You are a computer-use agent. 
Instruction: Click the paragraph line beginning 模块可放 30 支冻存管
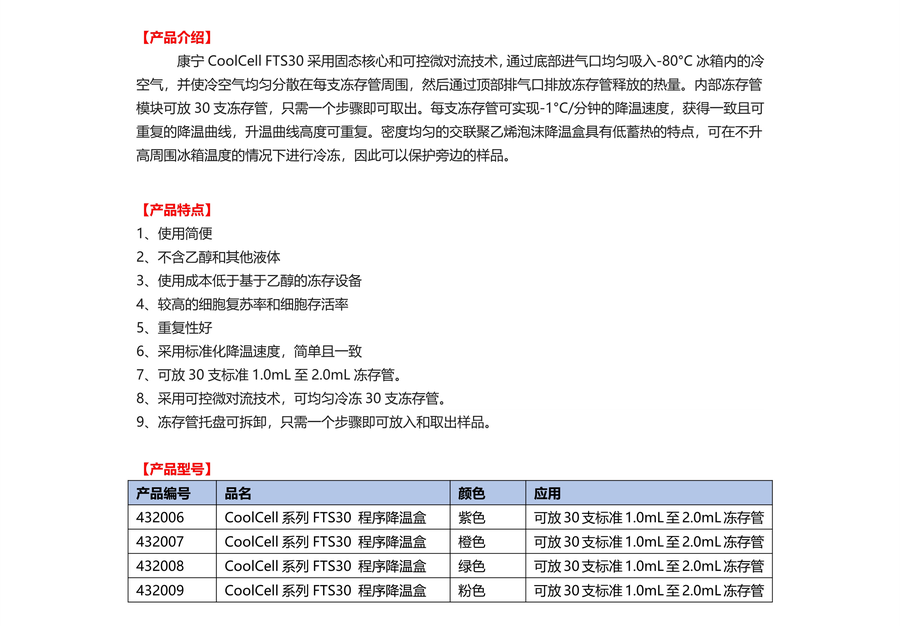tap(450, 108)
